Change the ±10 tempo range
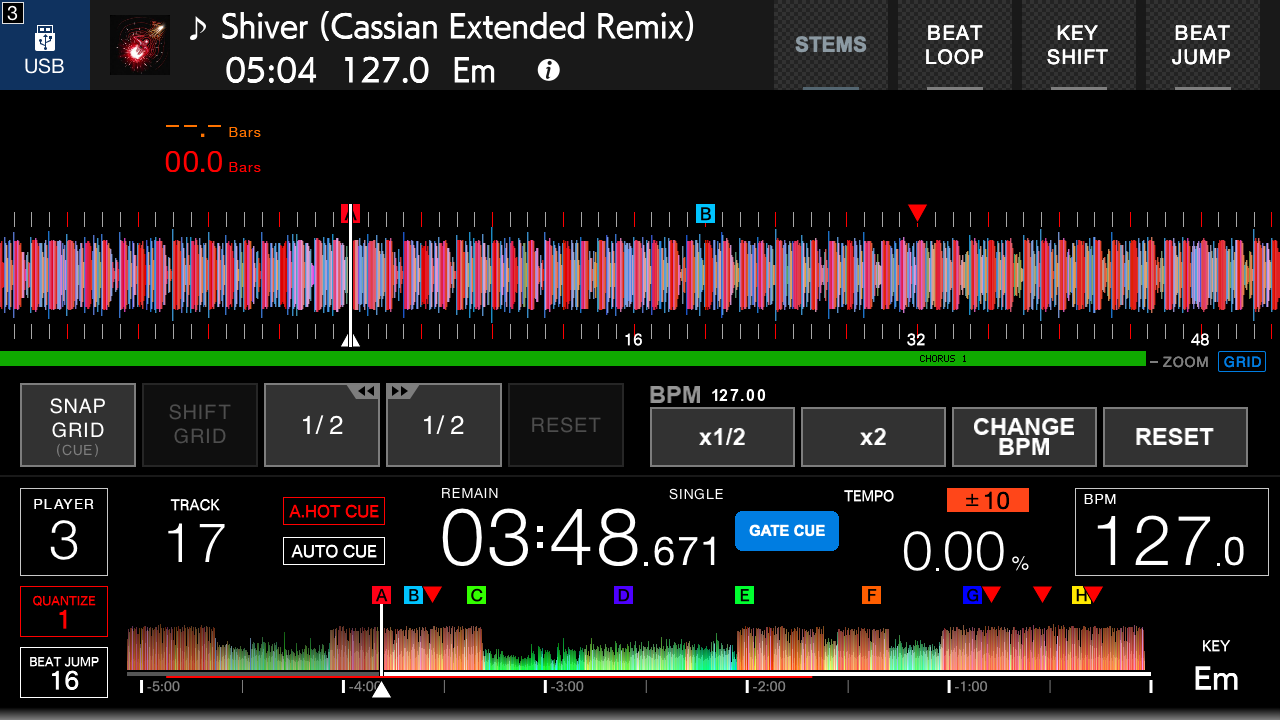Image resolution: width=1280 pixels, height=720 pixels. 988,500
